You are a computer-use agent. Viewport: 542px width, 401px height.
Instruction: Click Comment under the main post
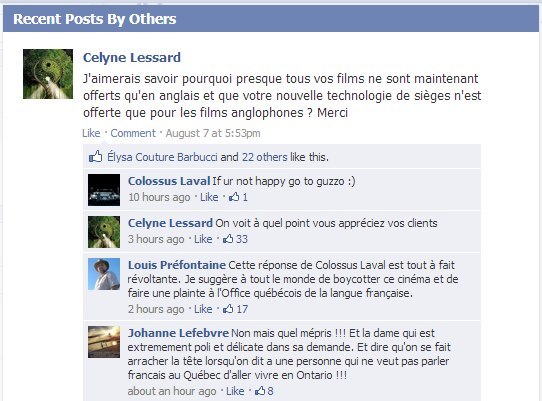[133, 133]
